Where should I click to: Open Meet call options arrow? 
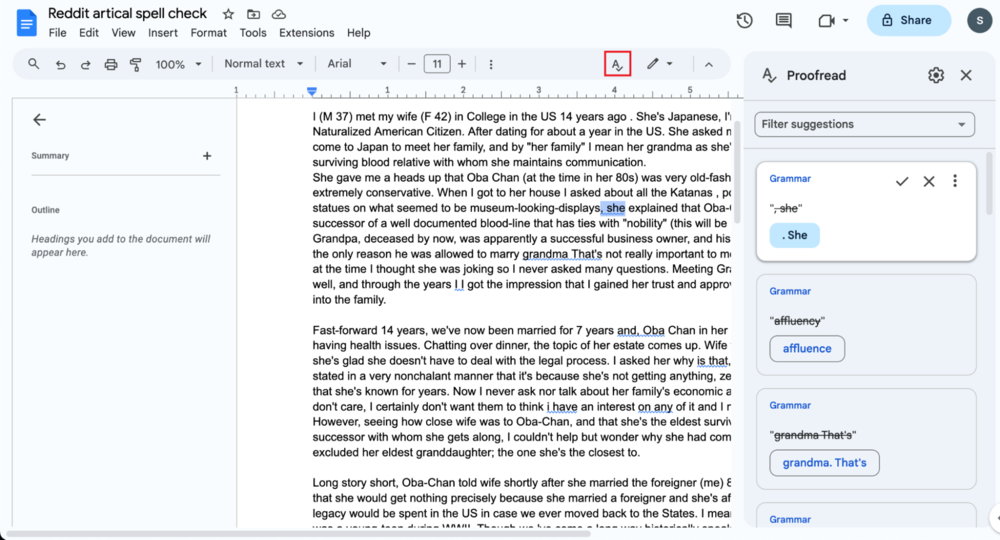coord(846,20)
